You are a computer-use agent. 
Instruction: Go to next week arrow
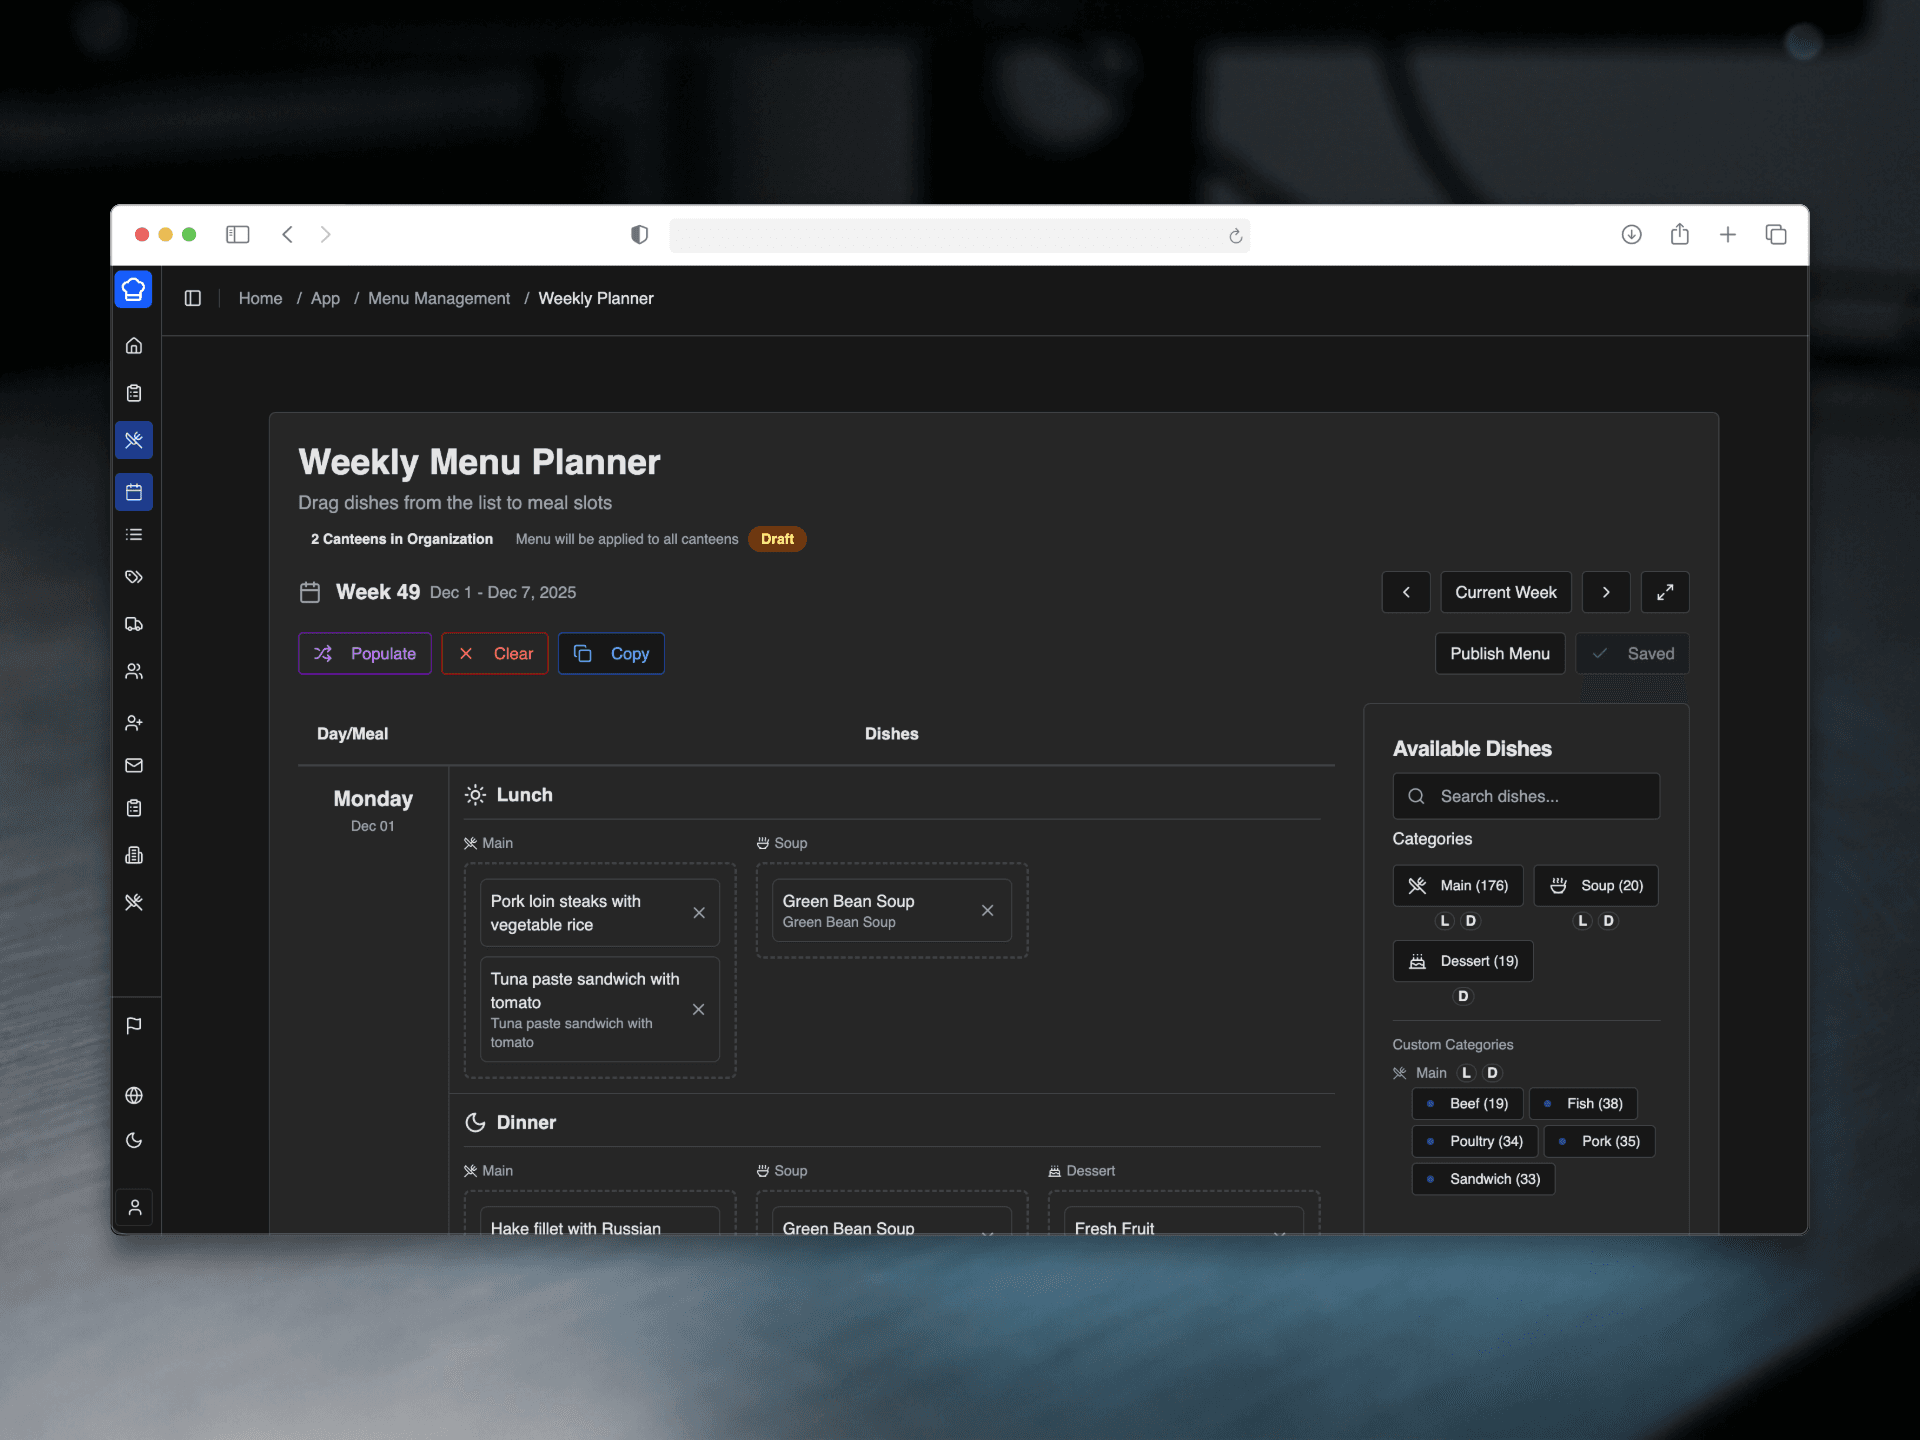click(x=1606, y=592)
